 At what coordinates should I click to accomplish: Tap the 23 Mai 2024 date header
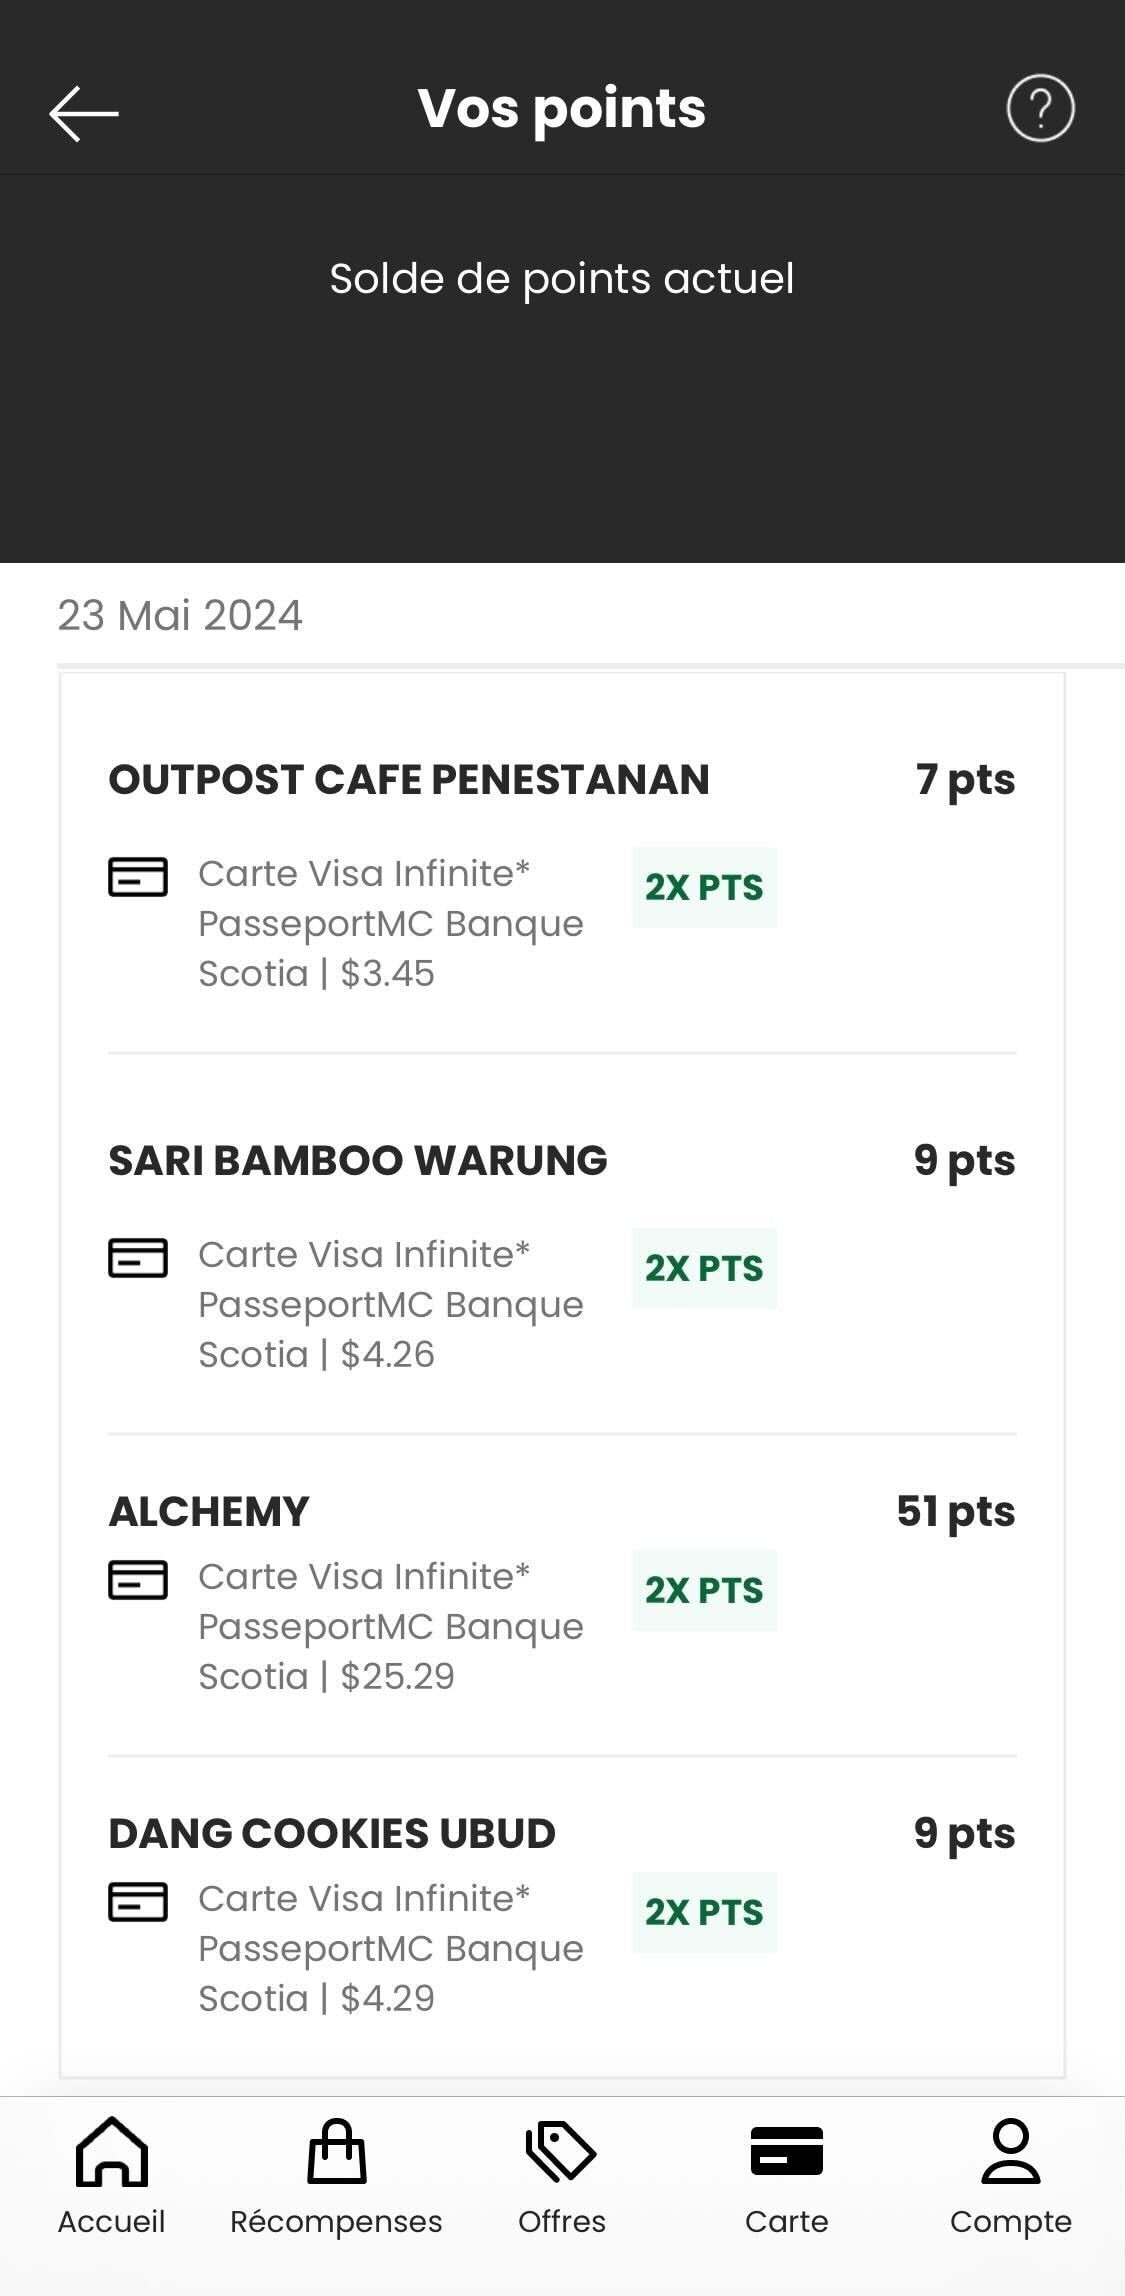point(180,616)
